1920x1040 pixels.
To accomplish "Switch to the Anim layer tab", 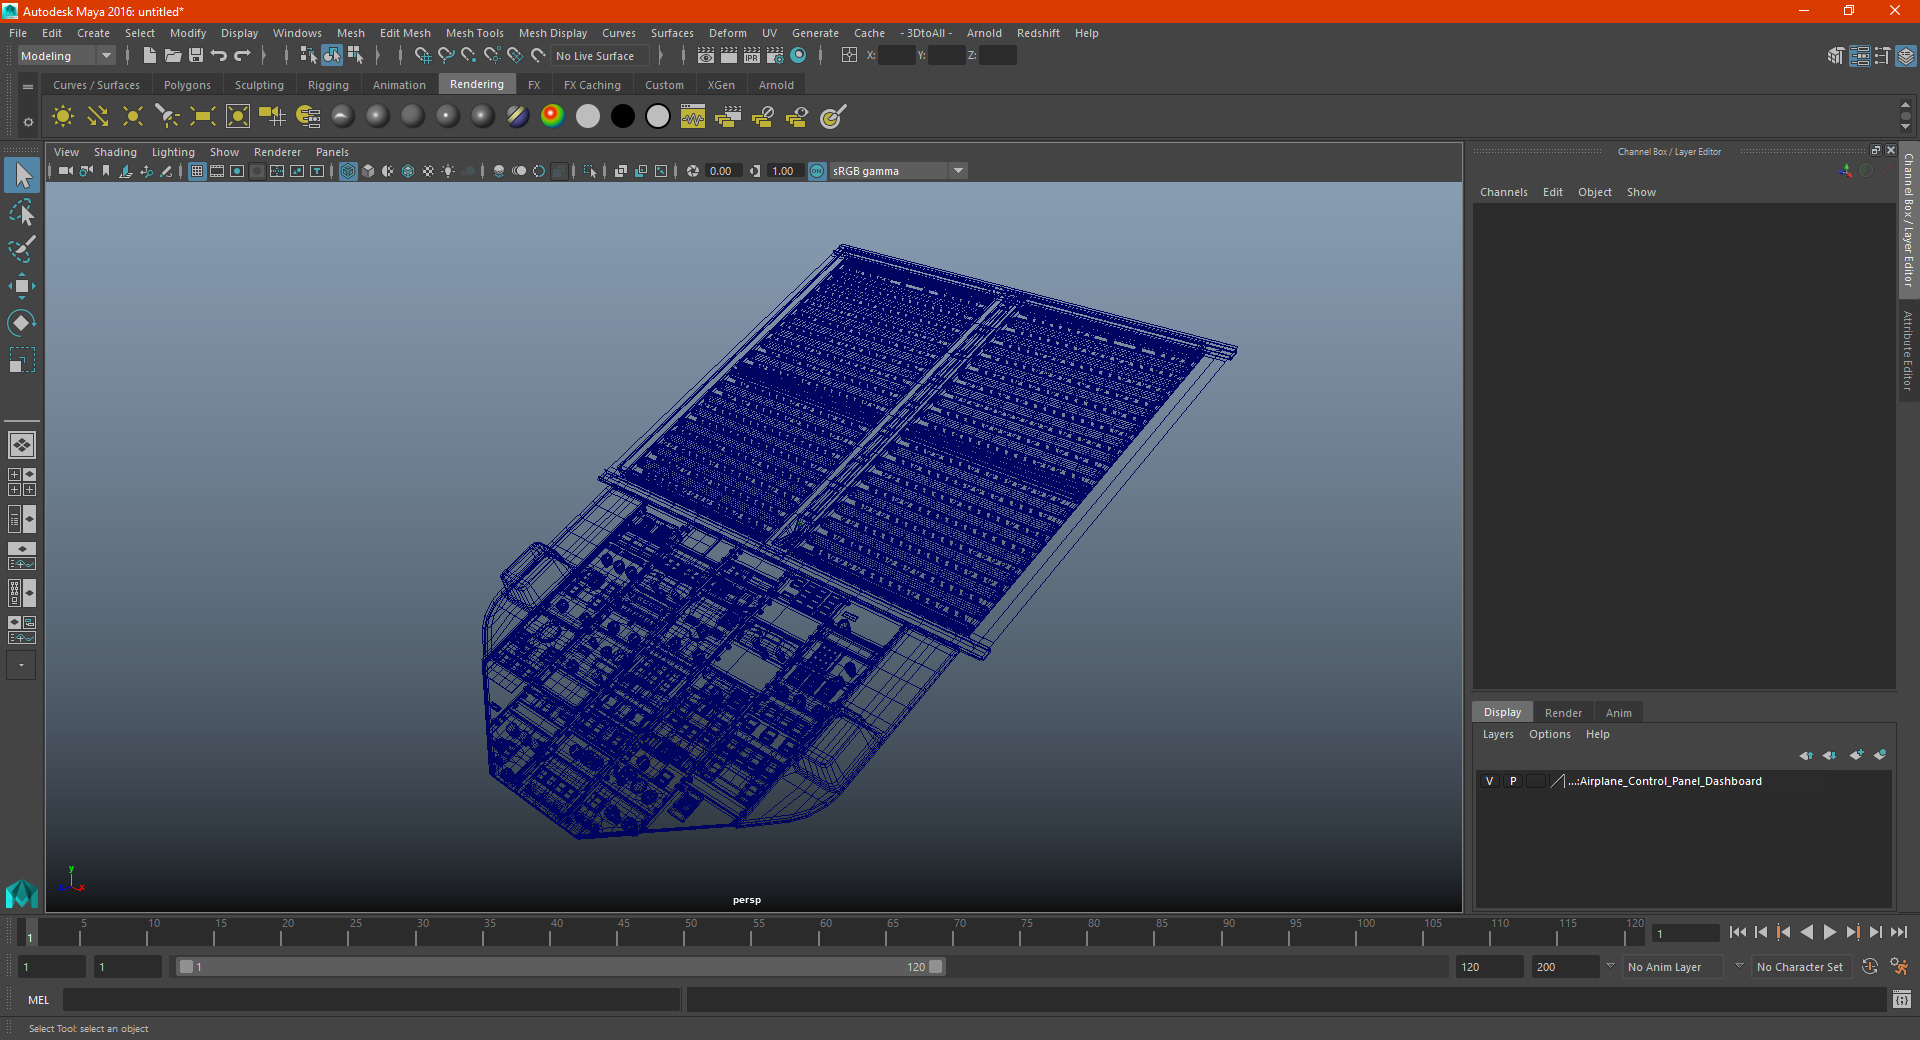I will pos(1618,713).
